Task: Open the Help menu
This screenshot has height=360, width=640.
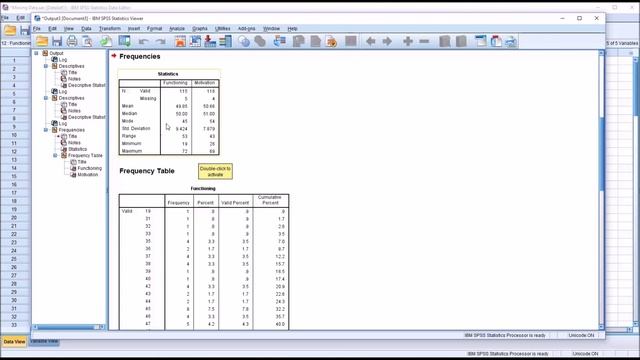Action: pos(292,29)
